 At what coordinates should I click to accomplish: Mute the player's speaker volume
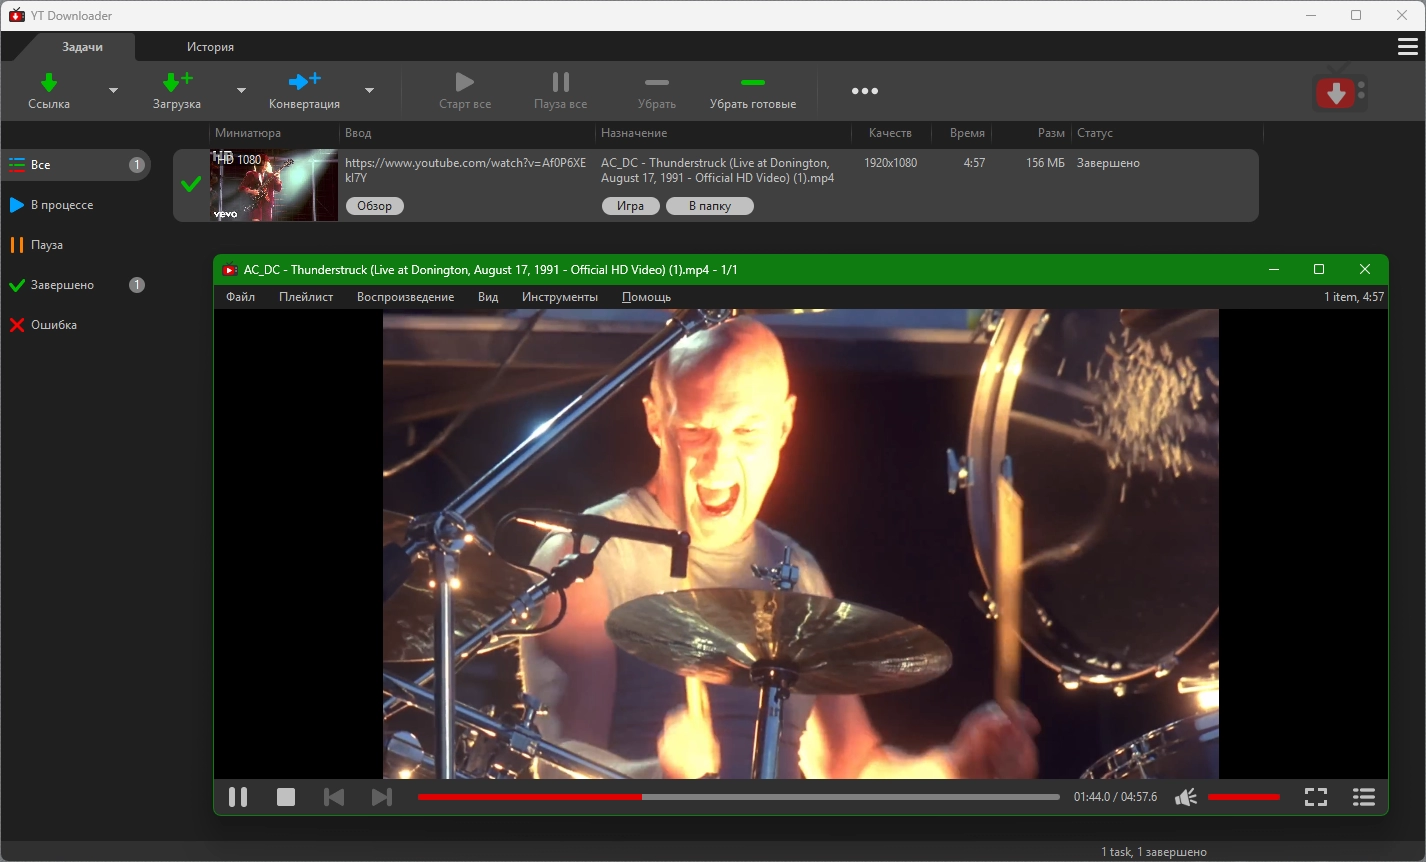point(1186,797)
